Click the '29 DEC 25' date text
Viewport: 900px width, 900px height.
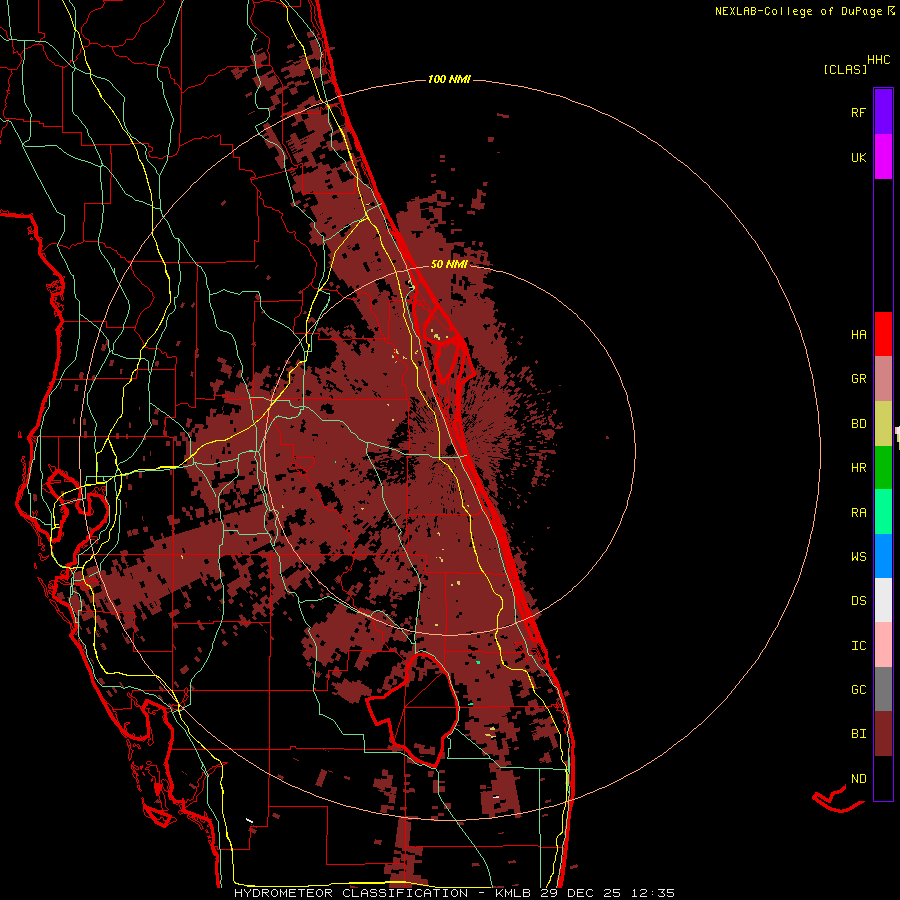tap(582, 893)
